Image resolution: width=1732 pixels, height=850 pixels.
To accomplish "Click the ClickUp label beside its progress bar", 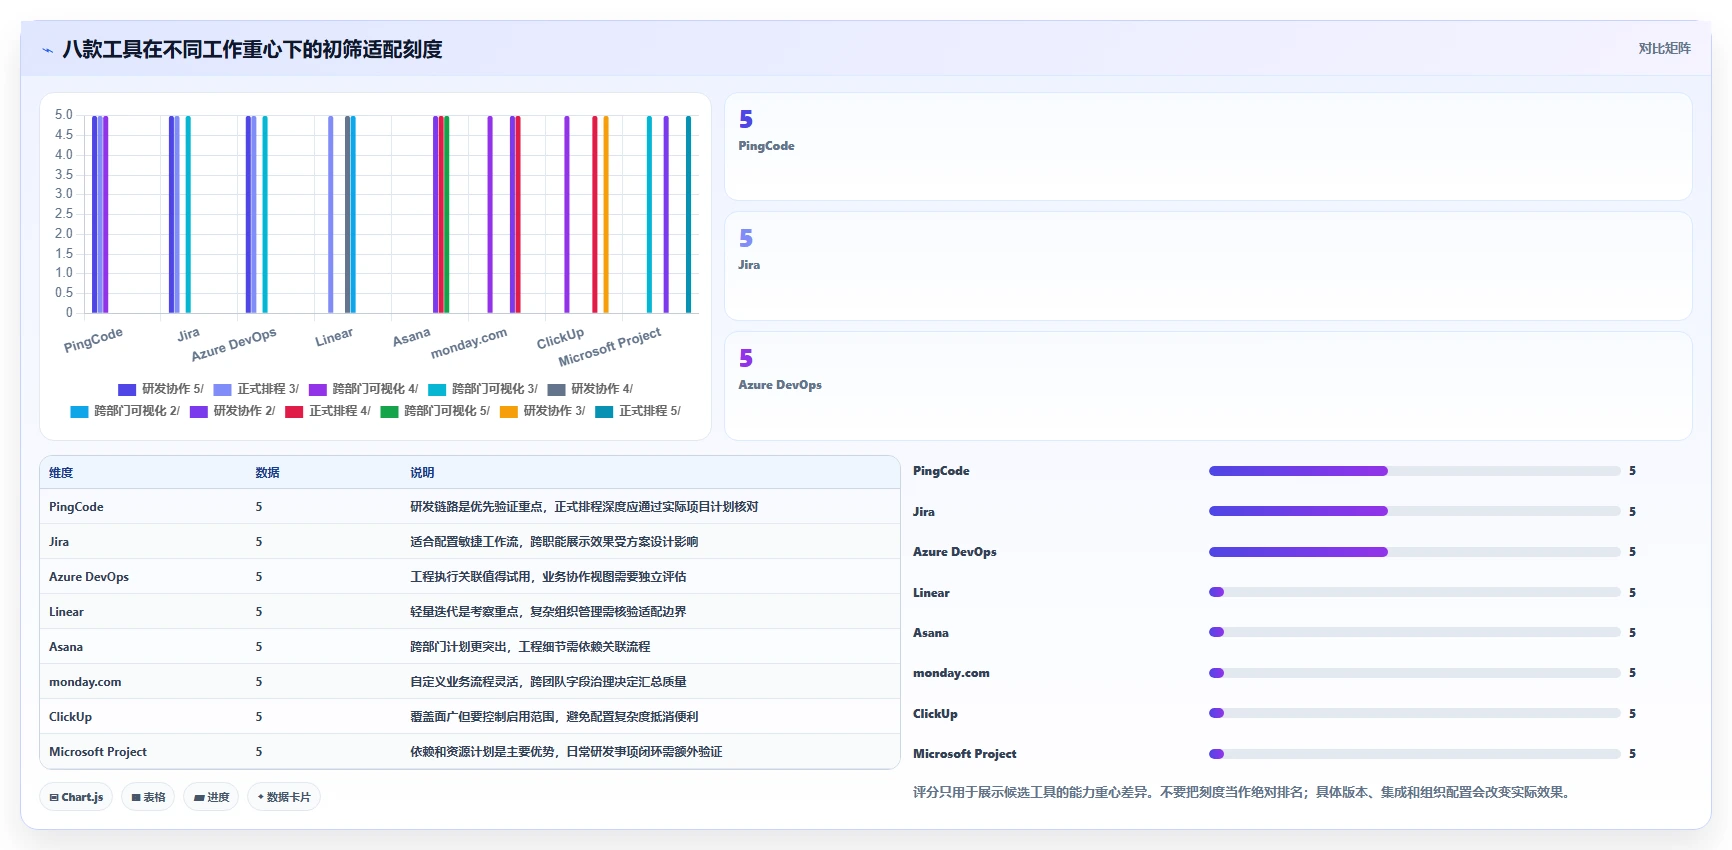I will coord(935,714).
